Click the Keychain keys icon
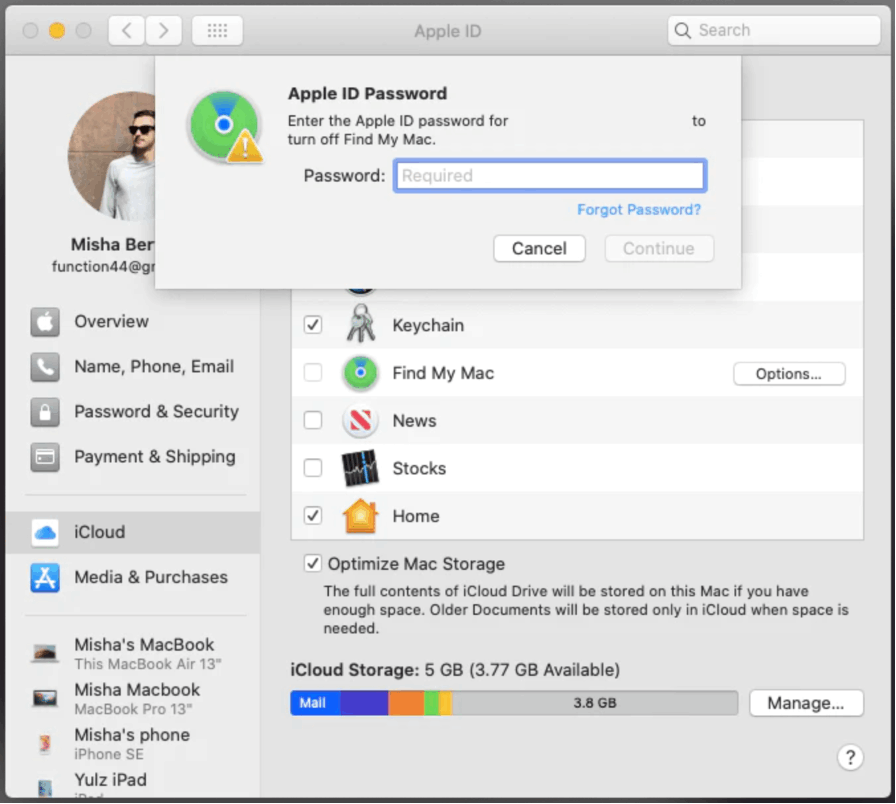896x804 pixels. pyautogui.click(x=361, y=324)
